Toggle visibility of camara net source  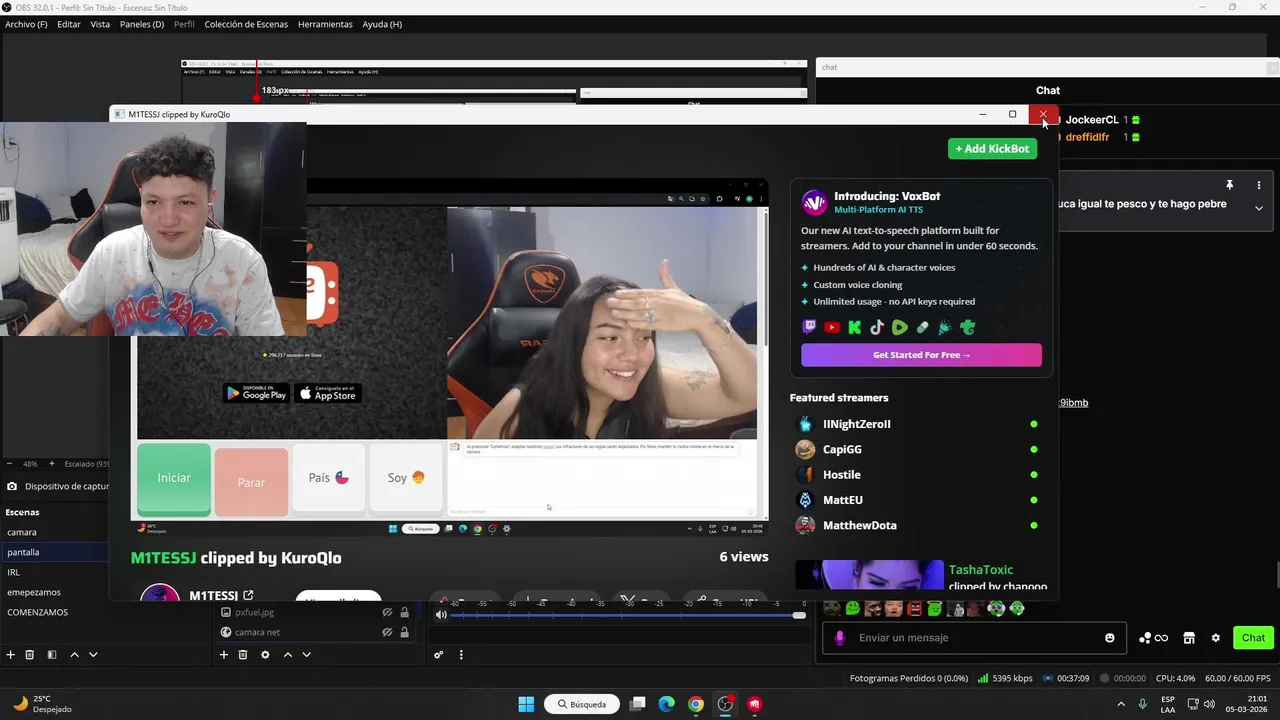click(387, 632)
